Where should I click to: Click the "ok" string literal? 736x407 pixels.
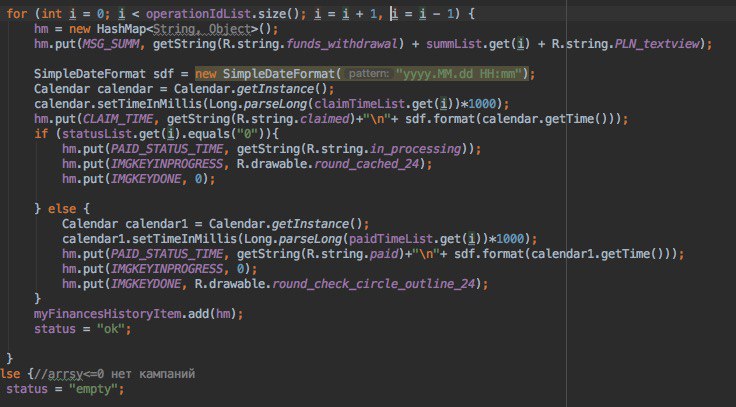coord(111,329)
